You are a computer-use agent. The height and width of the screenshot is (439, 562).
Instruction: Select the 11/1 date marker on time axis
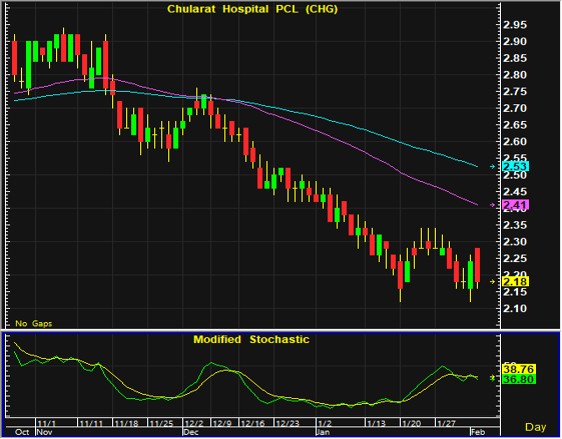47,424
